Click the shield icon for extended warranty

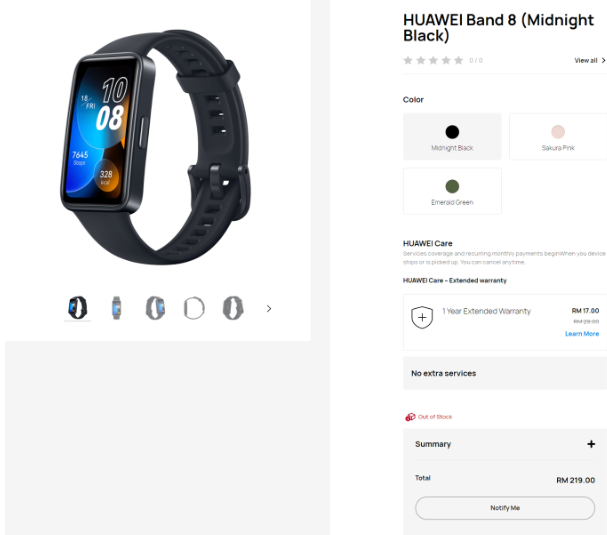tap(422, 317)
